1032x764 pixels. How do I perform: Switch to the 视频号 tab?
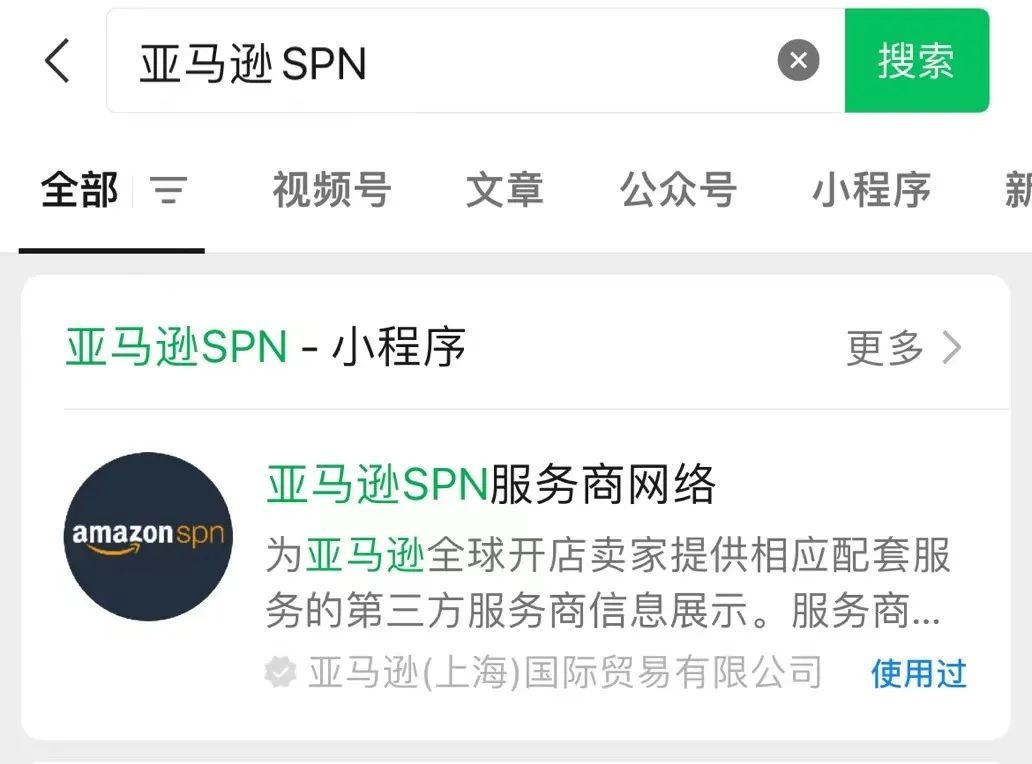[332, 190]
